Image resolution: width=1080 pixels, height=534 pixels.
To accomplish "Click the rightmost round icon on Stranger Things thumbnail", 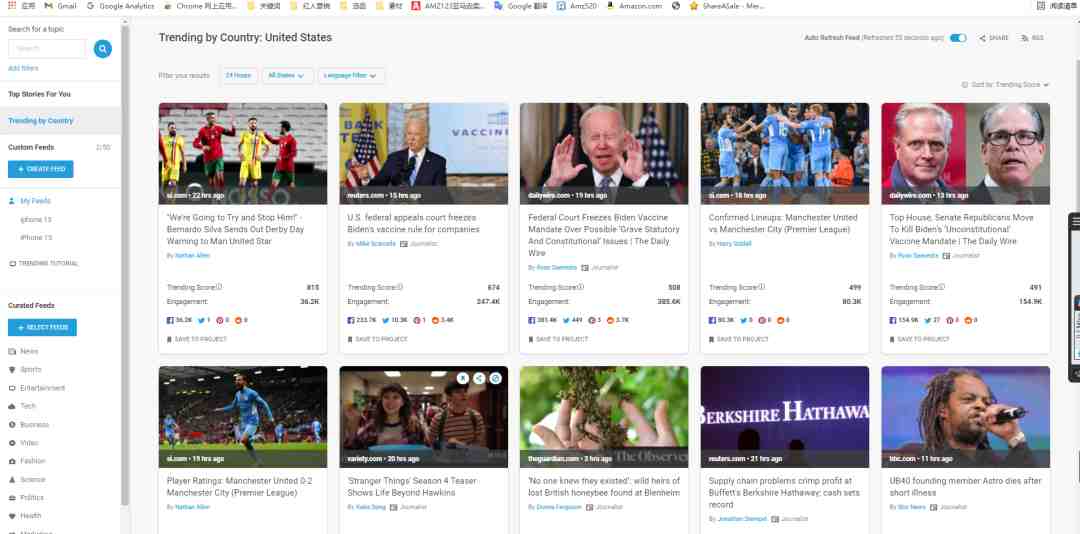I will click(495, 378).
